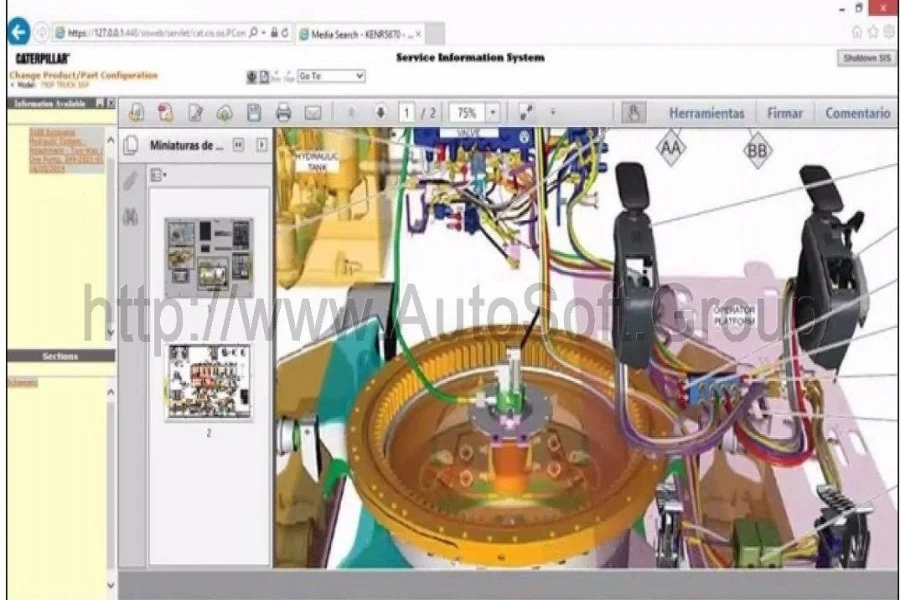Save the document using the floppy disk icon

[x=254, y=113]
